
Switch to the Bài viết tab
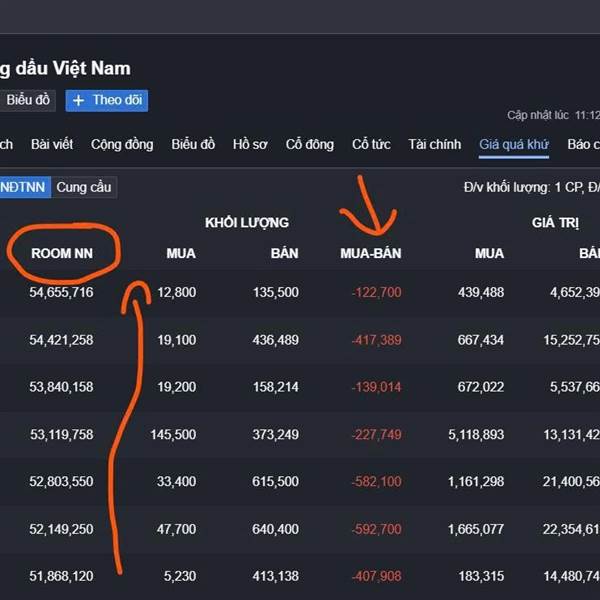click(52, 144)
